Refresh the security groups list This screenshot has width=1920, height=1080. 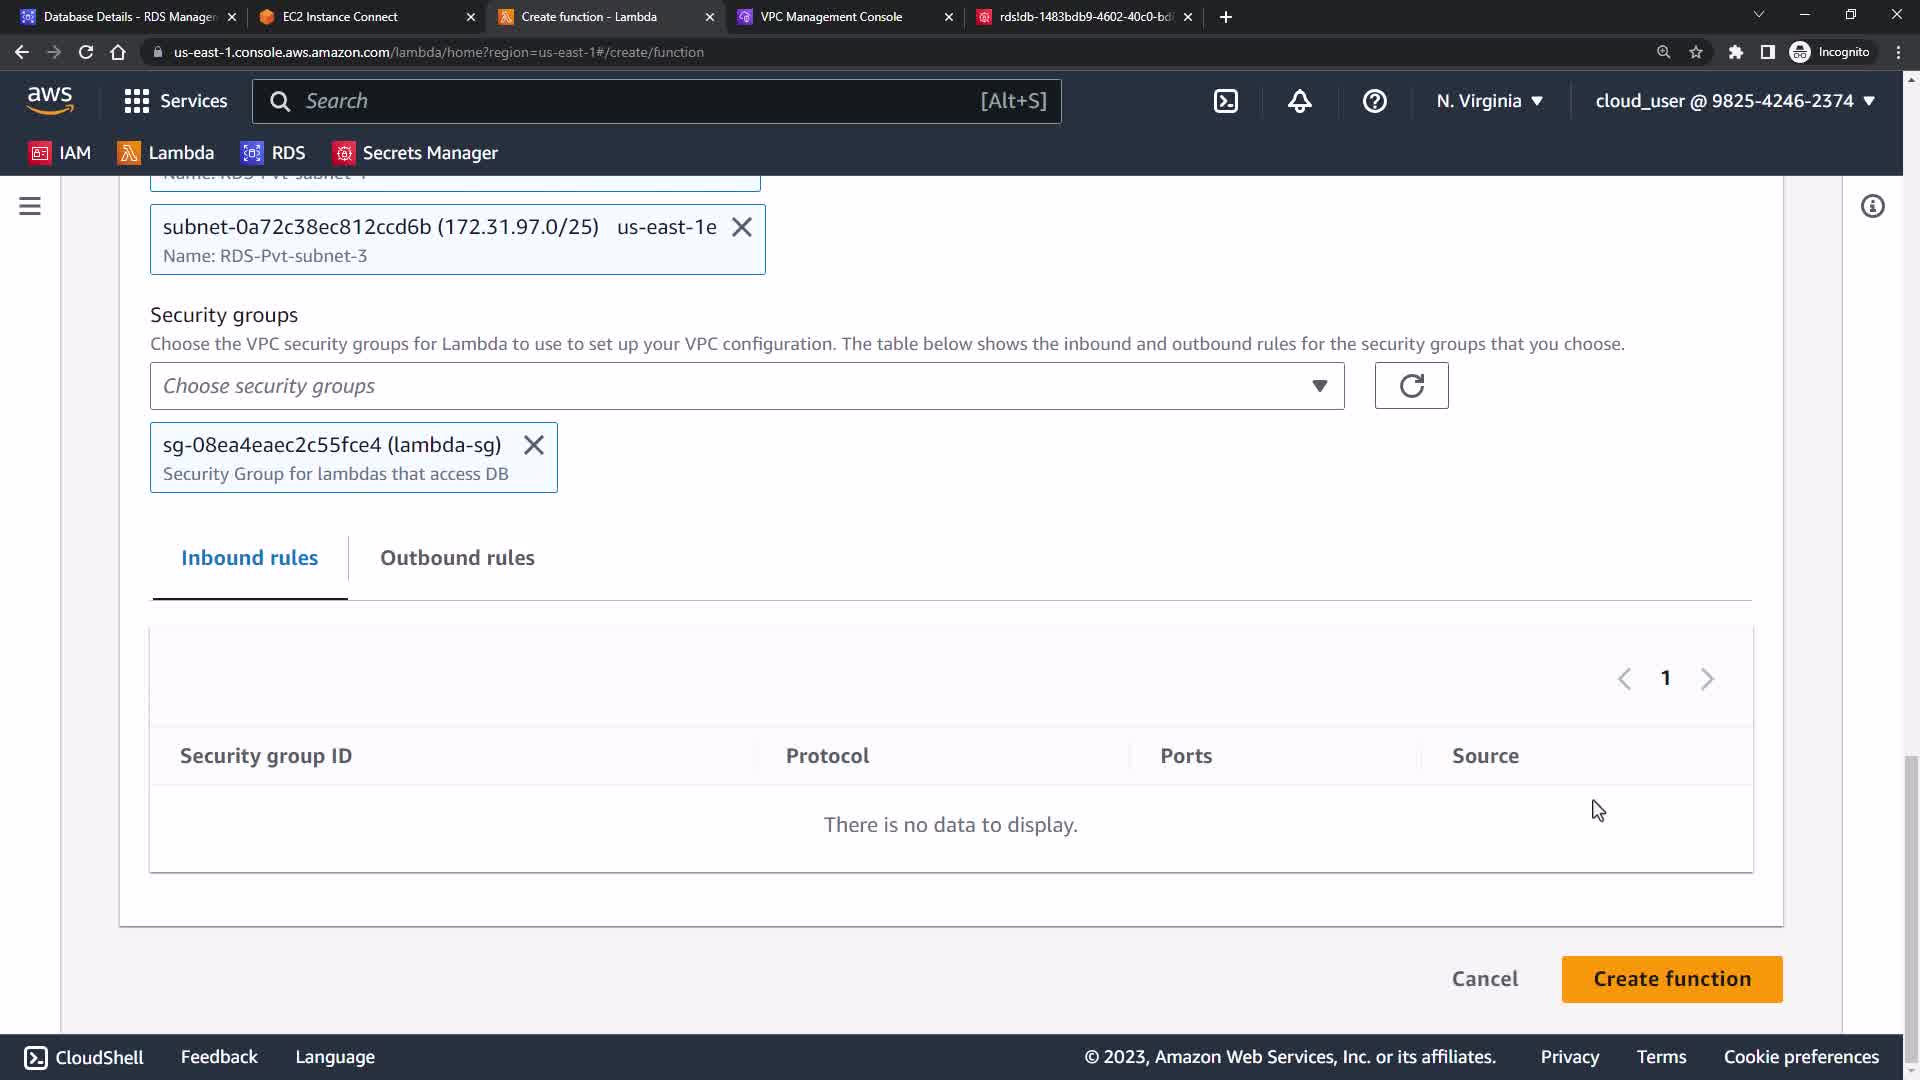coord(1411,386)
